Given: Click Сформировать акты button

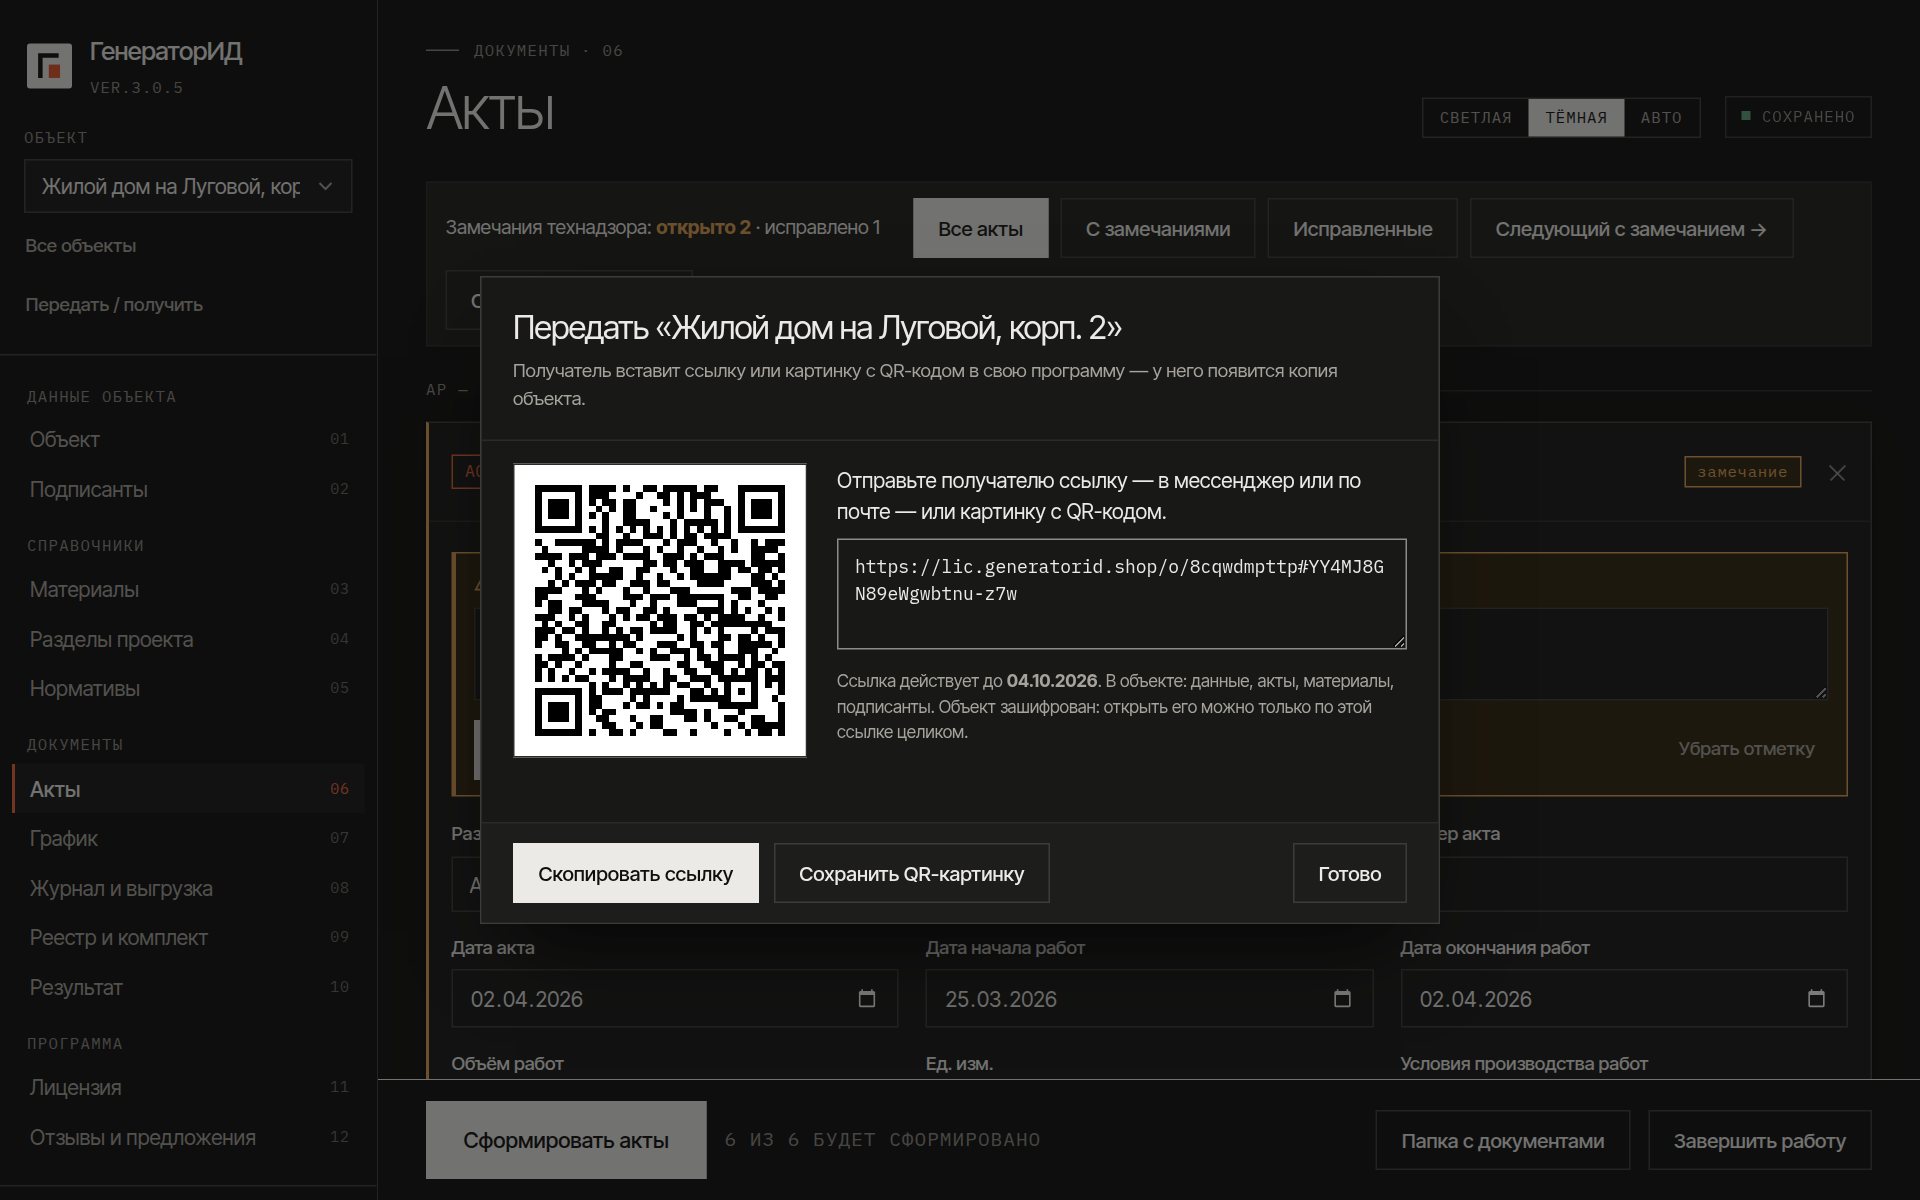Looking at the screenshot, I should click(566, 1140).
